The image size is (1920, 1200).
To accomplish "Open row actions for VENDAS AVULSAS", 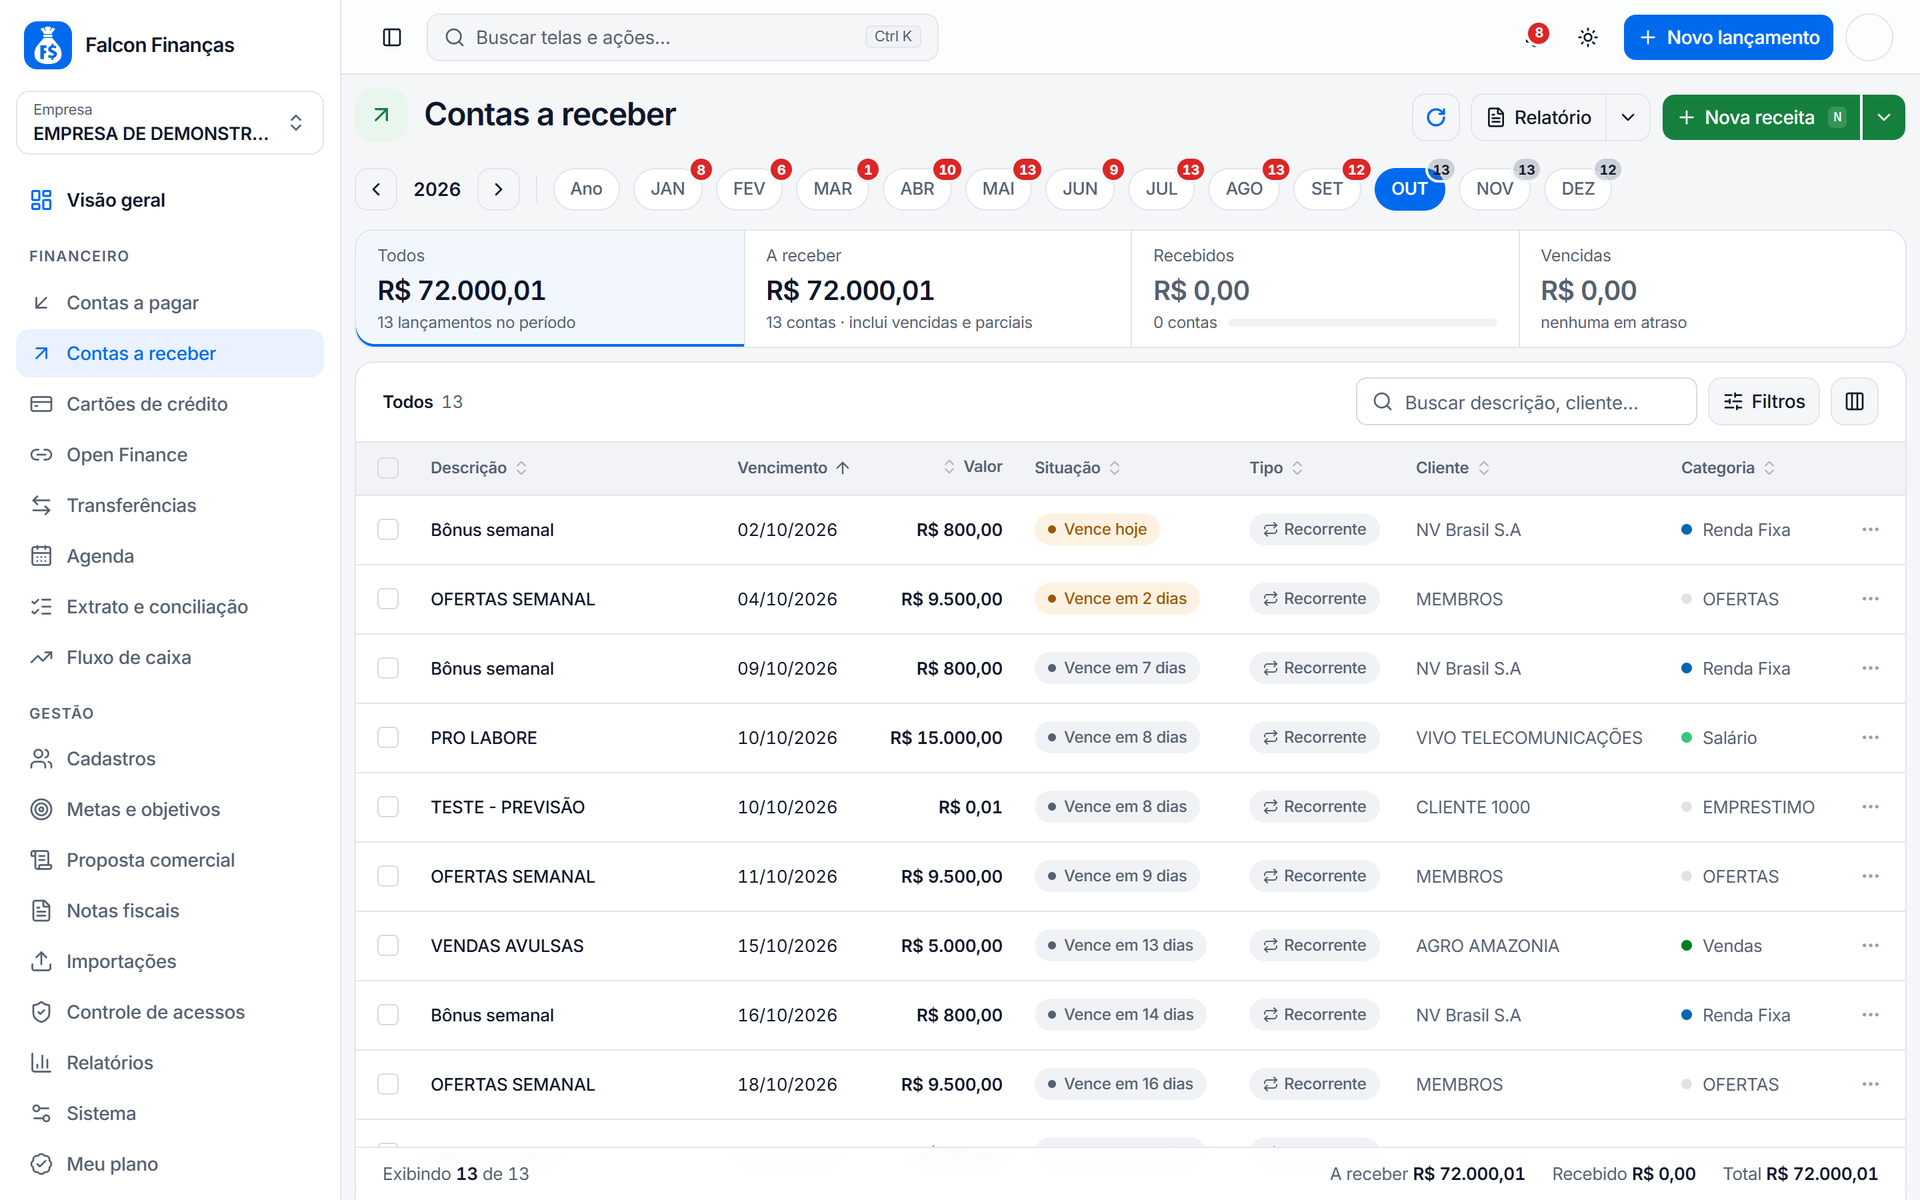I will 1870,946.
